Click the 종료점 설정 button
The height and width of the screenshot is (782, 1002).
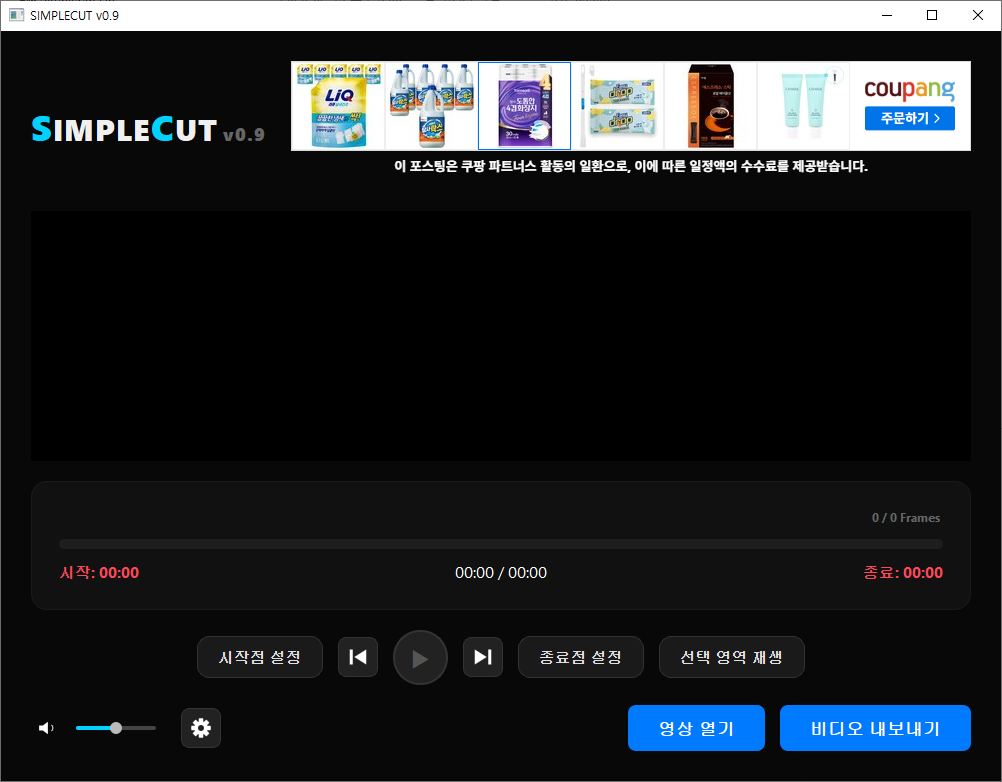click(x=580, y=657)
